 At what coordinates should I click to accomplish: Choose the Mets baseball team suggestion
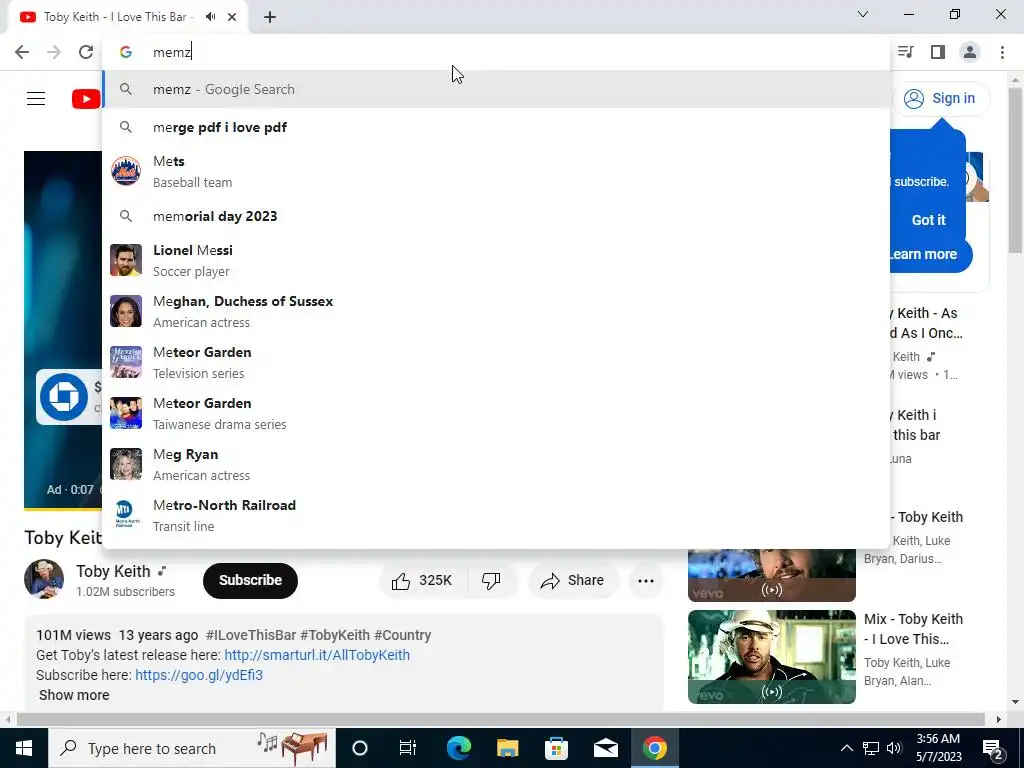(x=496, y=171)
